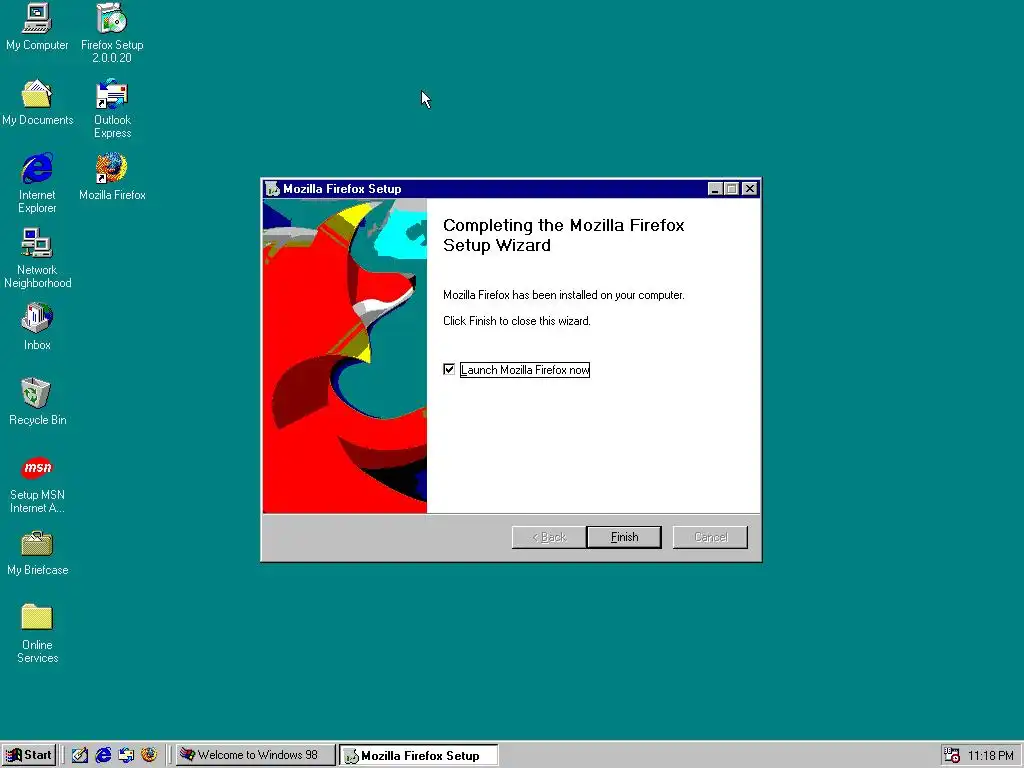Click the Mozilla Firefox Setup taskbar button
Image resolution: width=1024 pixels, height=768 pixels.
pos(419,755)
